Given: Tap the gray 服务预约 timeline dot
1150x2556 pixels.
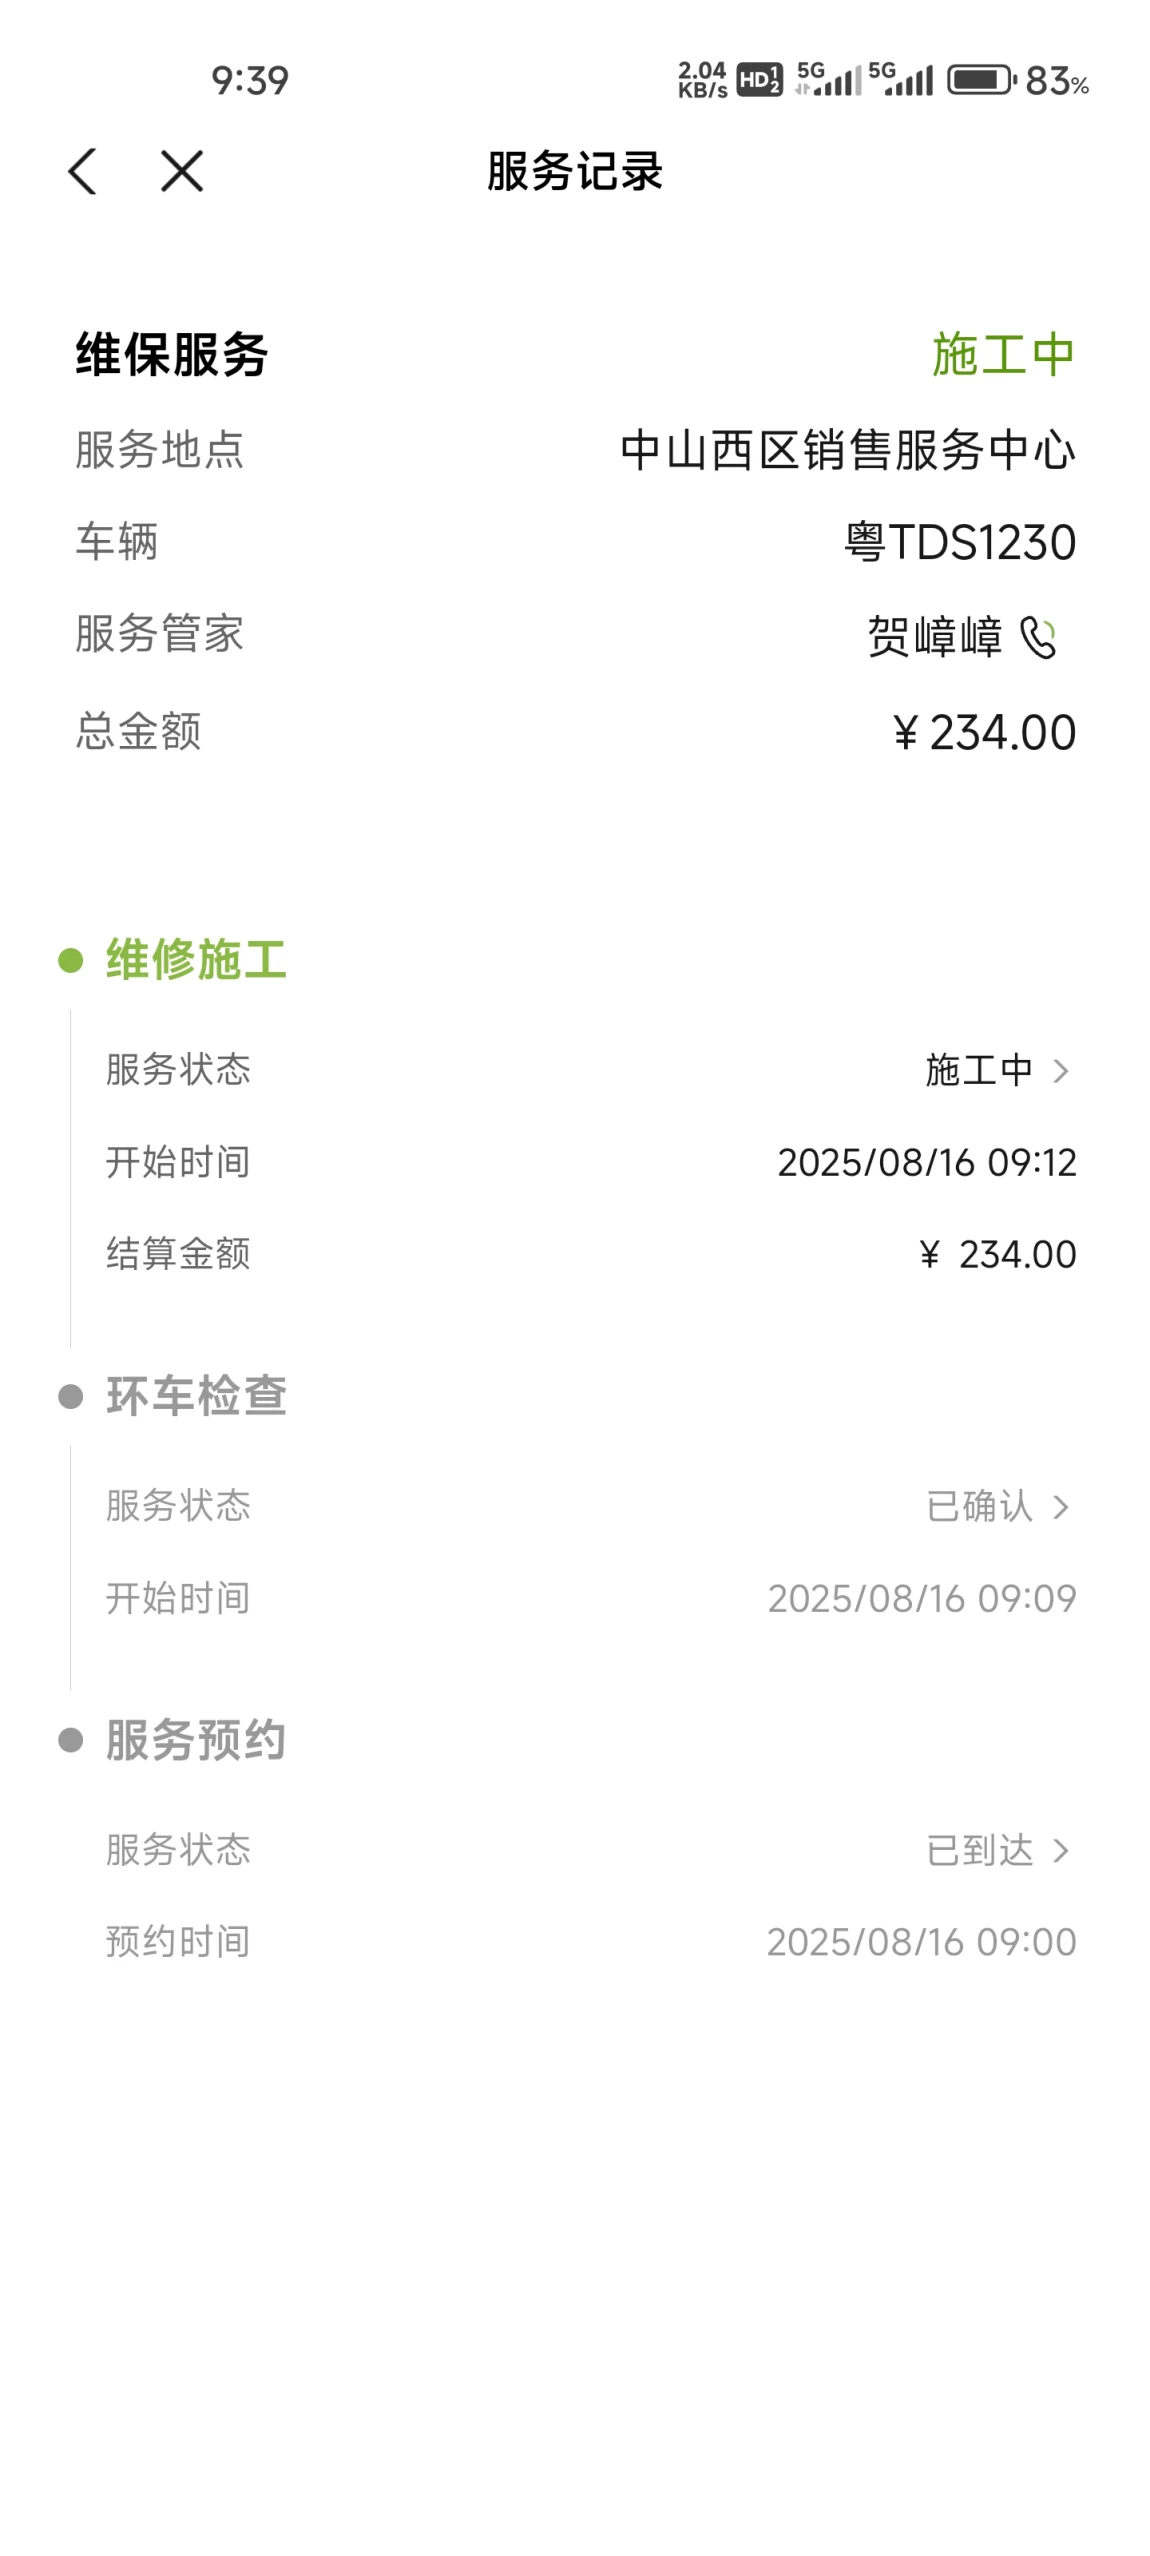Looking at the screenshot, I should 70,1740.
